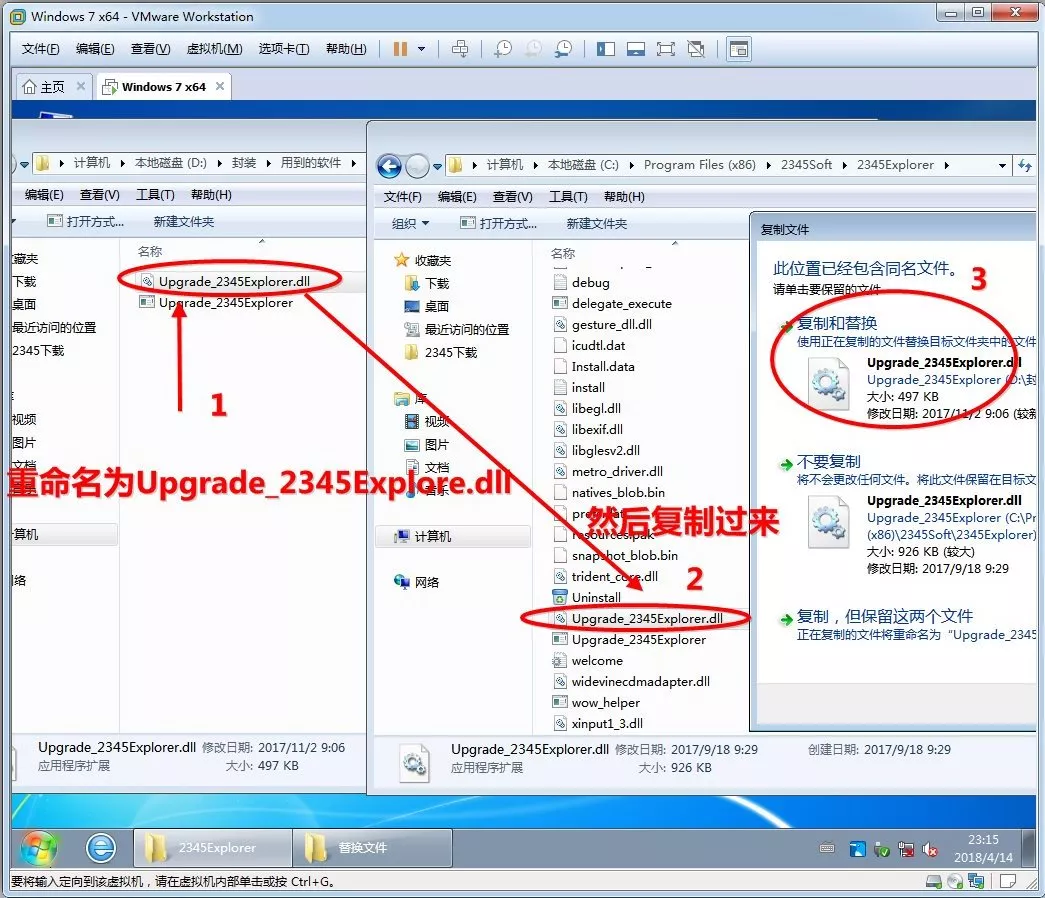1045x898 pixels.
Task: Click the send Ctrl+Alt+Del toolbar icon
Action: pos(460,49)
